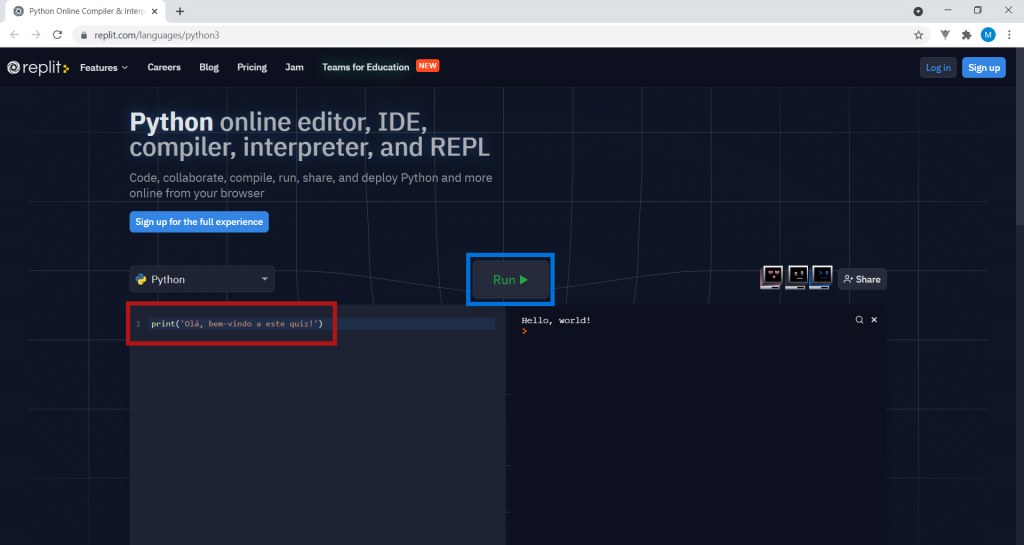Click the address bar URL
The image size is (1024, 545).
click(157, 35)
